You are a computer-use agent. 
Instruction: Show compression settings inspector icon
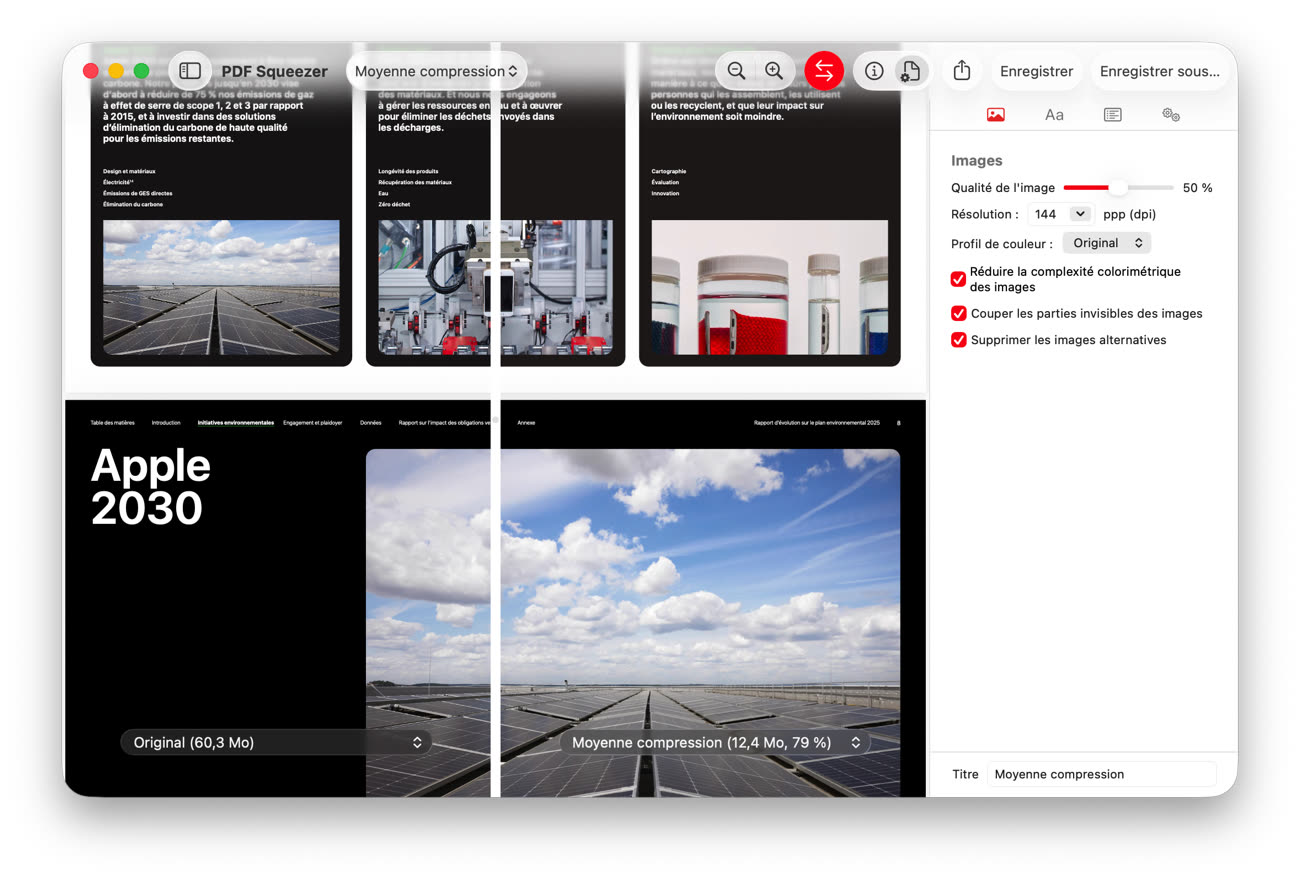(x=910, y=71)
